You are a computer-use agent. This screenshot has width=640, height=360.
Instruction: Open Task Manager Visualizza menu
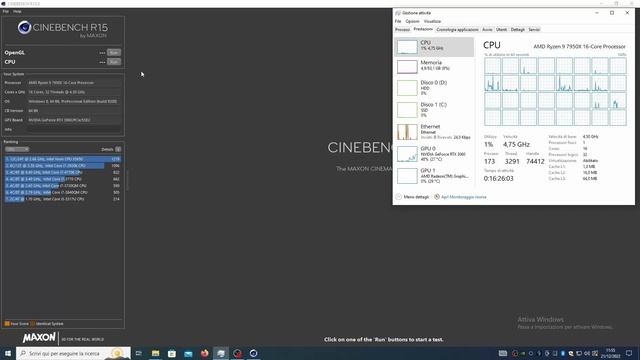coord(432,21)
